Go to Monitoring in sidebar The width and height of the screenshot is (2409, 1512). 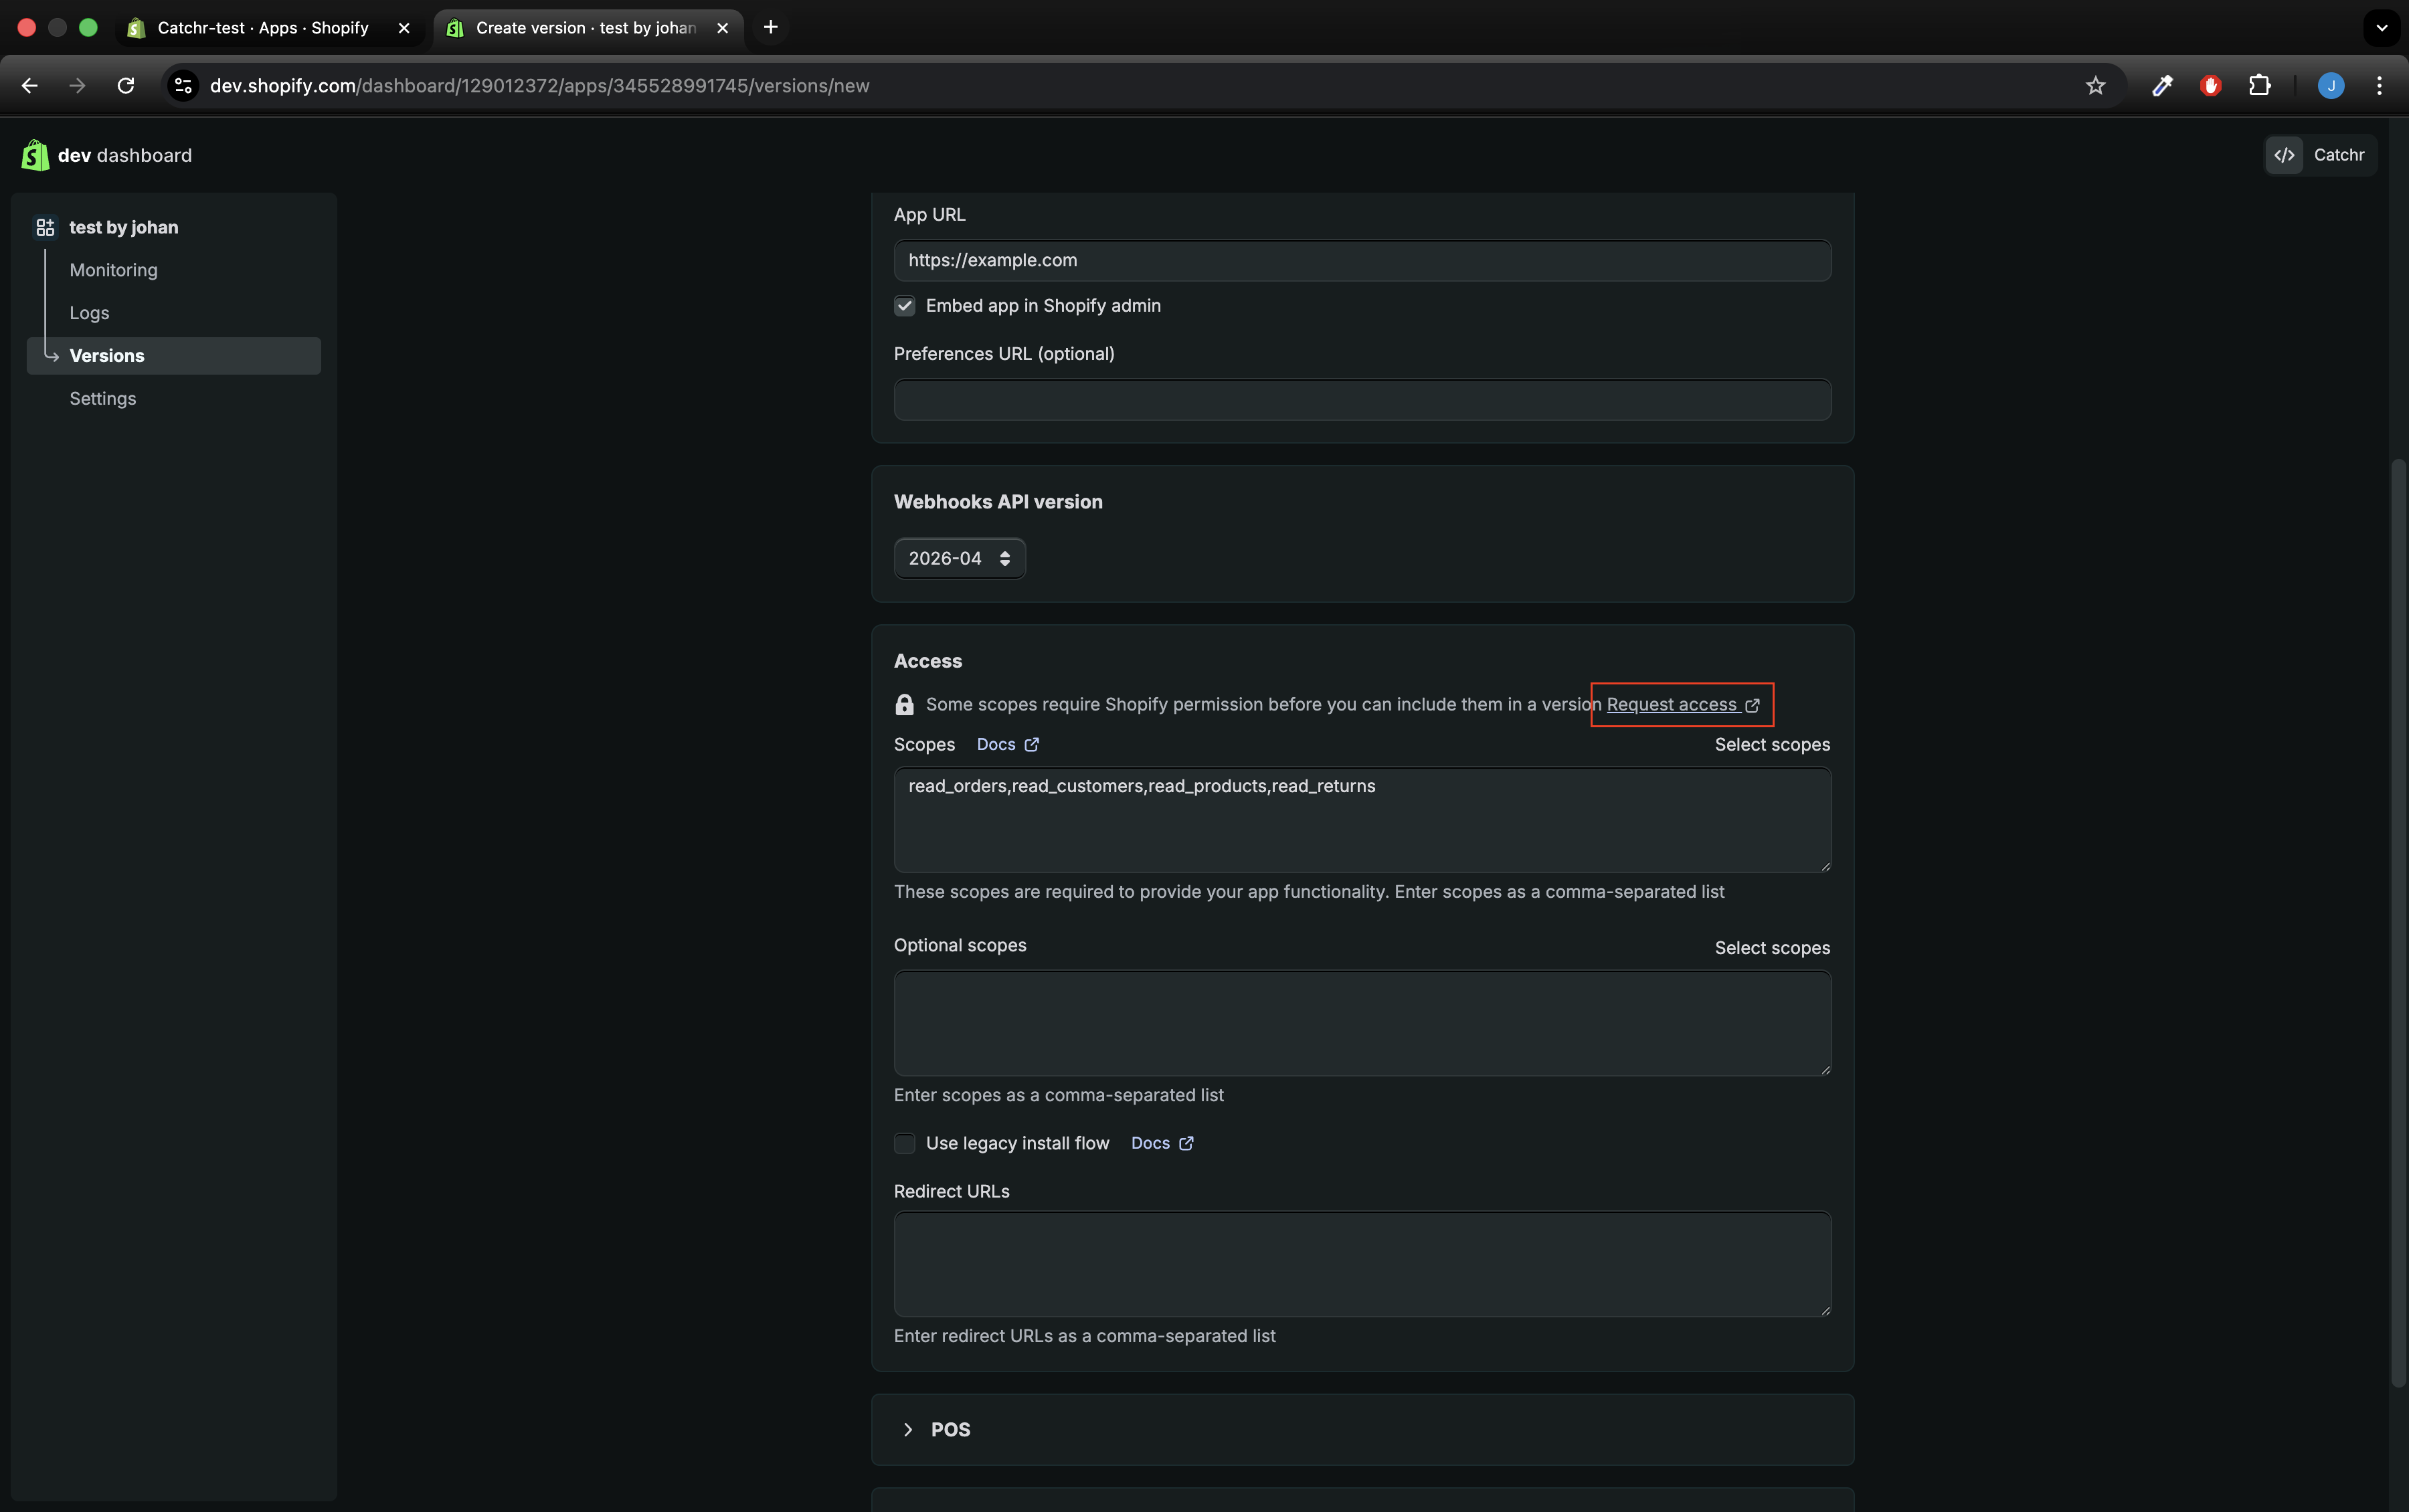tap(114, 270)
